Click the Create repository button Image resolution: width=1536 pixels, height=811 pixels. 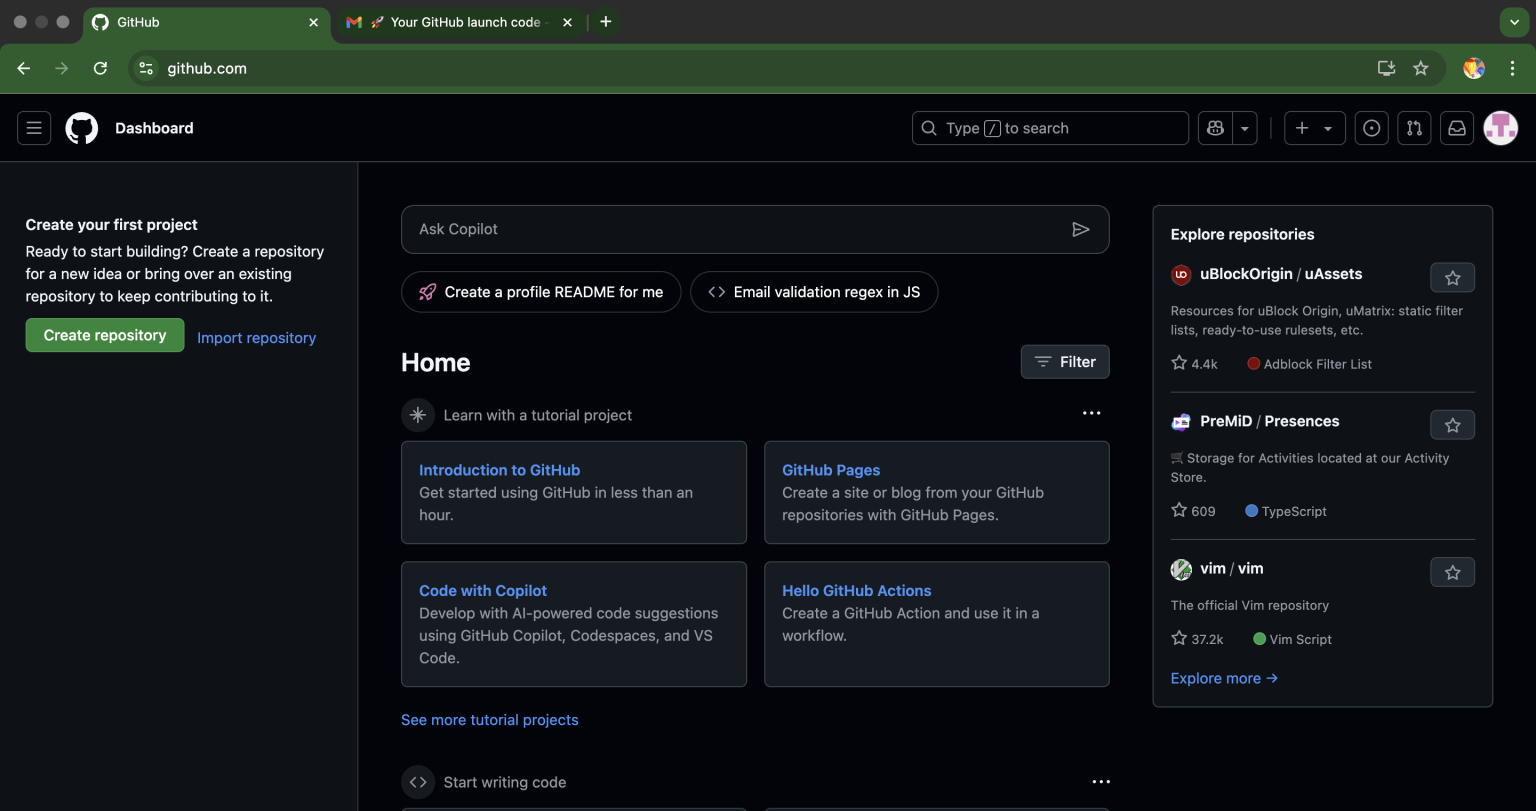click(104, 335)
